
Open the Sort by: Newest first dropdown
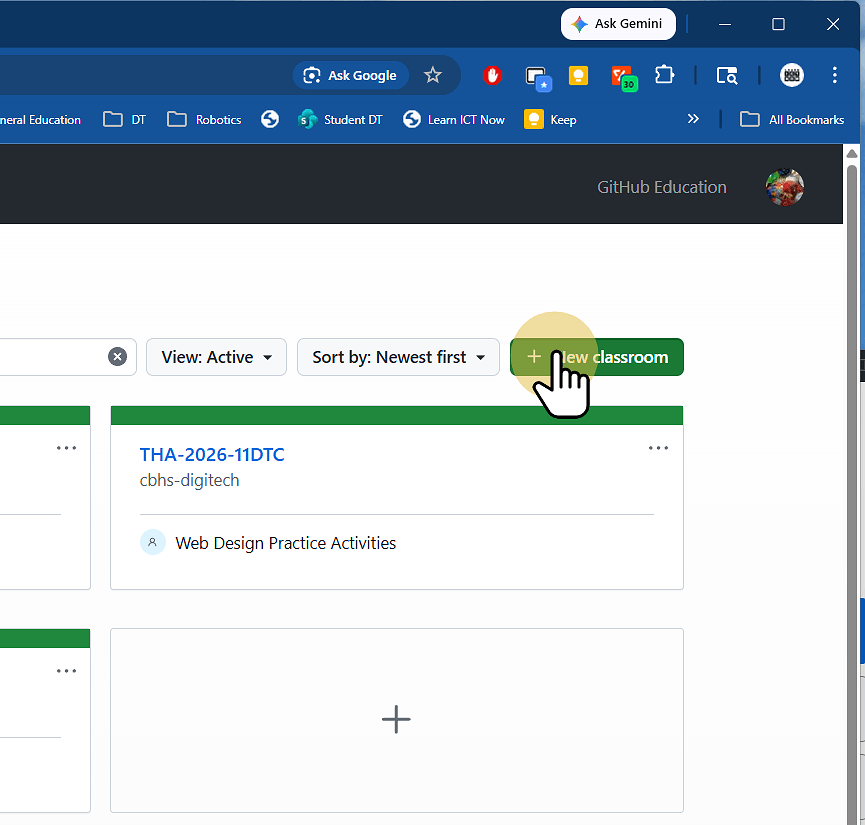(397, 357)
